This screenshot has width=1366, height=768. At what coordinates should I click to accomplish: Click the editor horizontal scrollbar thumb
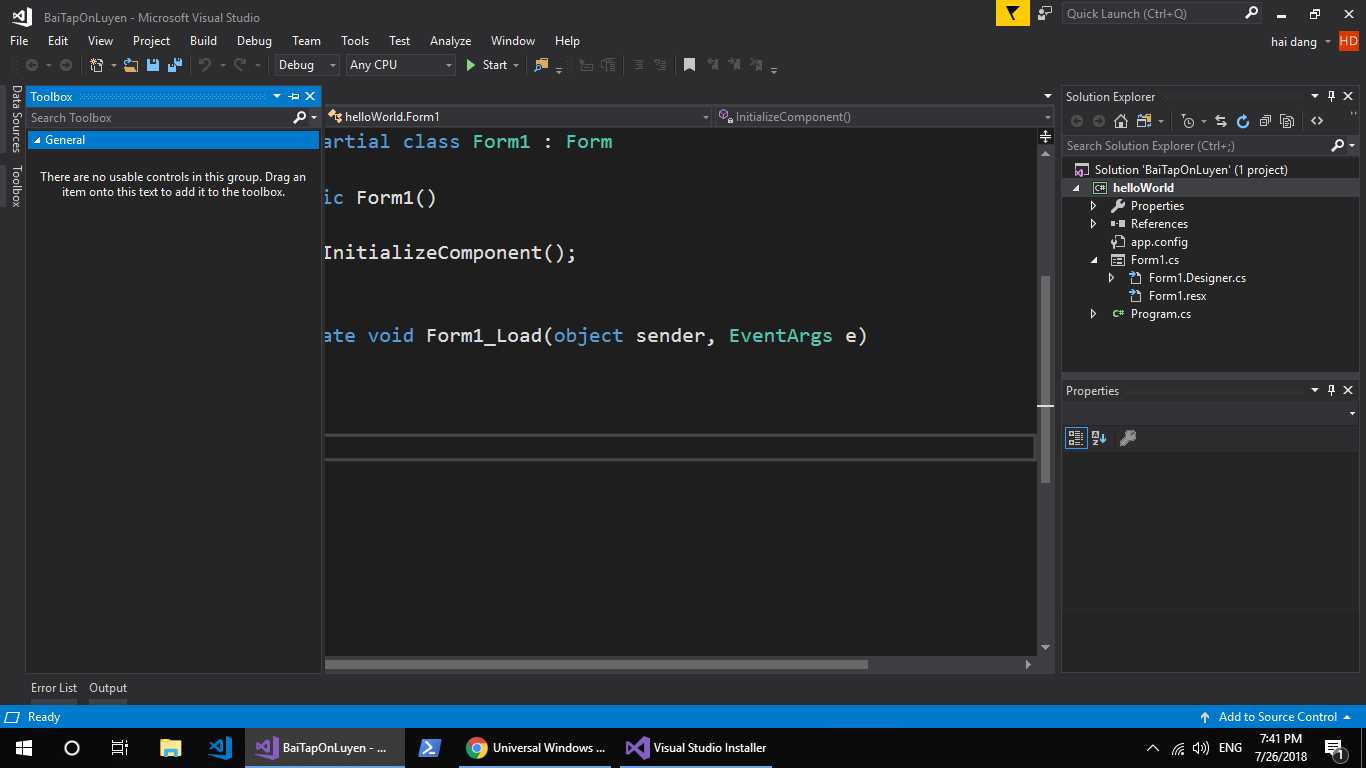(x=597, y=664)
